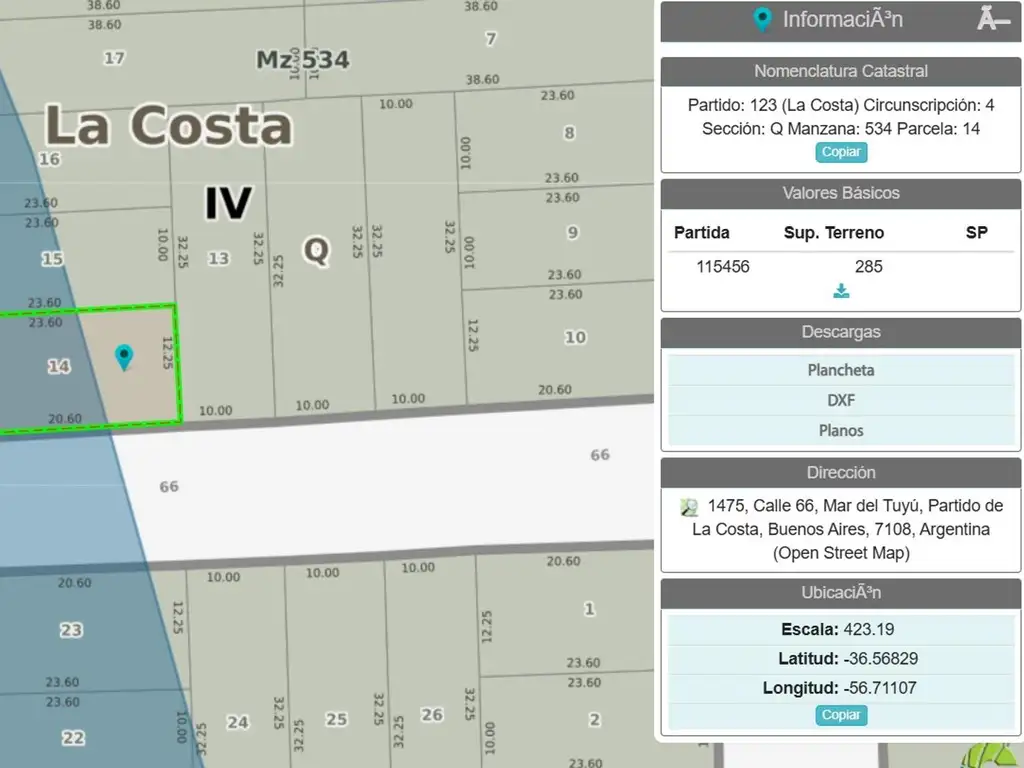Click the Latitud value row
Image resolution: width=1024 pixels, height=768 pixels.
coord(841,659)
